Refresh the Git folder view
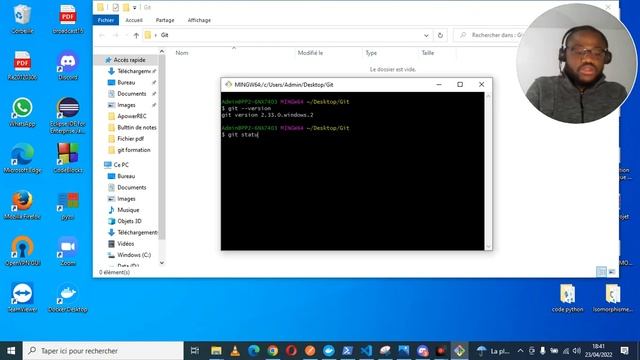The image size is (640, 360). click(440, 36)
